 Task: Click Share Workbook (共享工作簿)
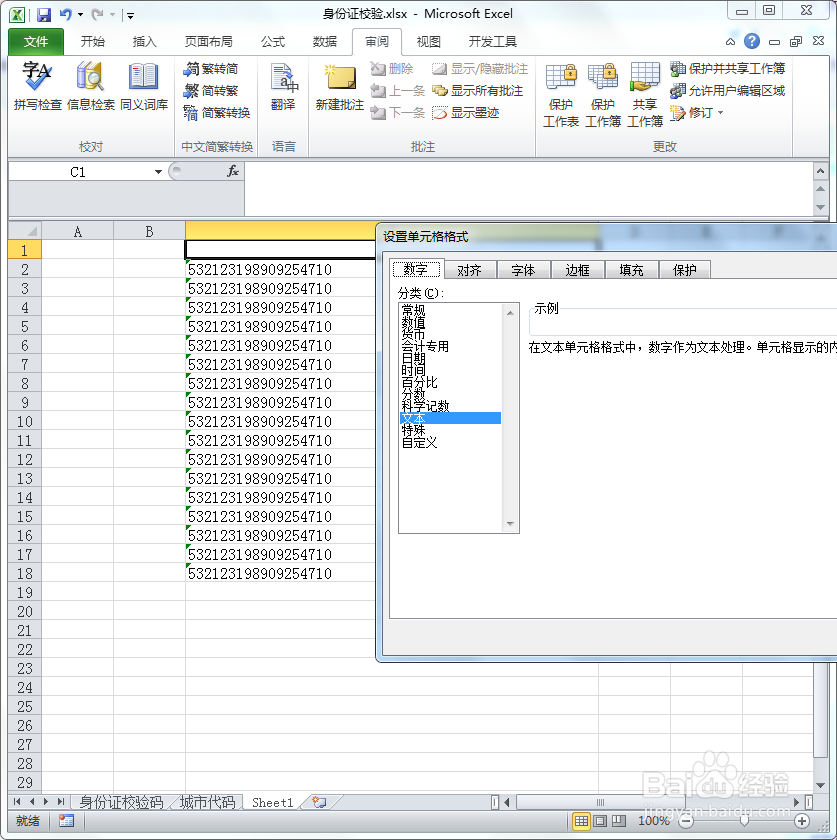[x=645, y=95]
